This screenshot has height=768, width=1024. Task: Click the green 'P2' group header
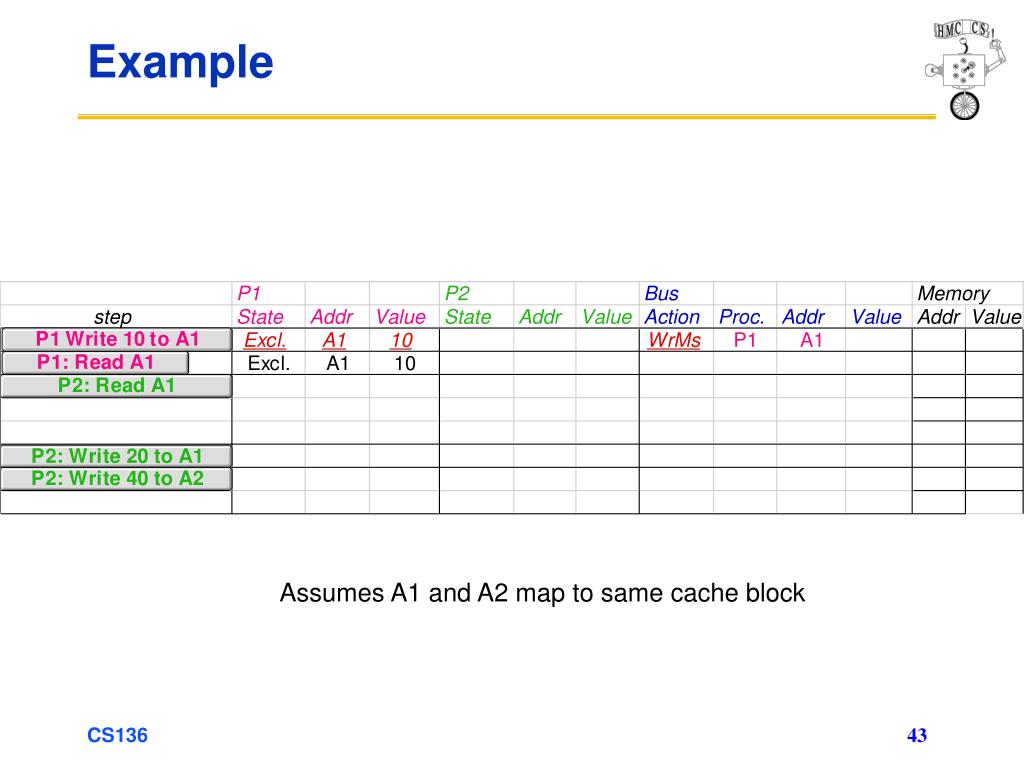click(457, 293)
